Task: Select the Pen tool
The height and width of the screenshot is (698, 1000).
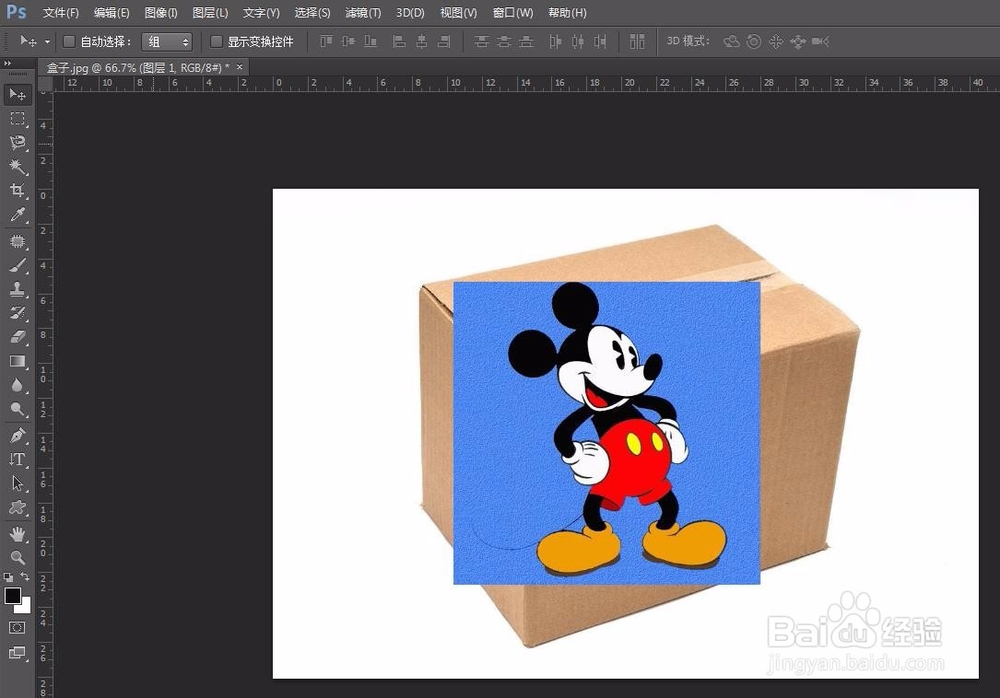Action: click(17, 436)
